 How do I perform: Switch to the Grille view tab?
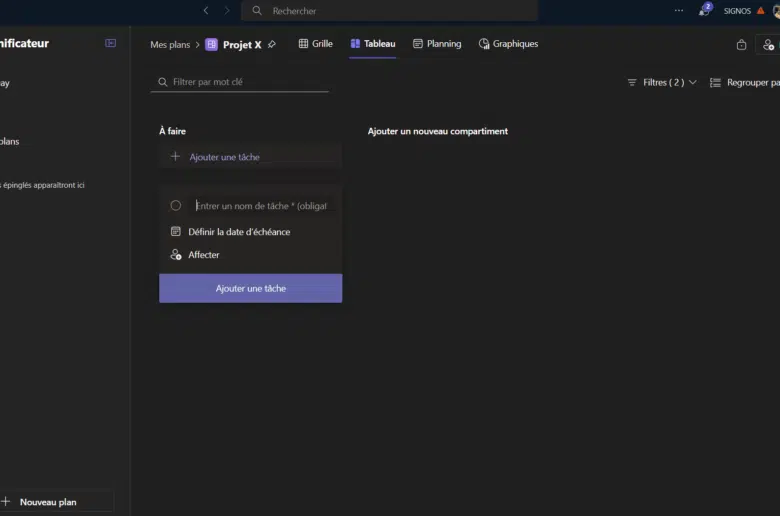pyautogui.click(x=315, y=44)
